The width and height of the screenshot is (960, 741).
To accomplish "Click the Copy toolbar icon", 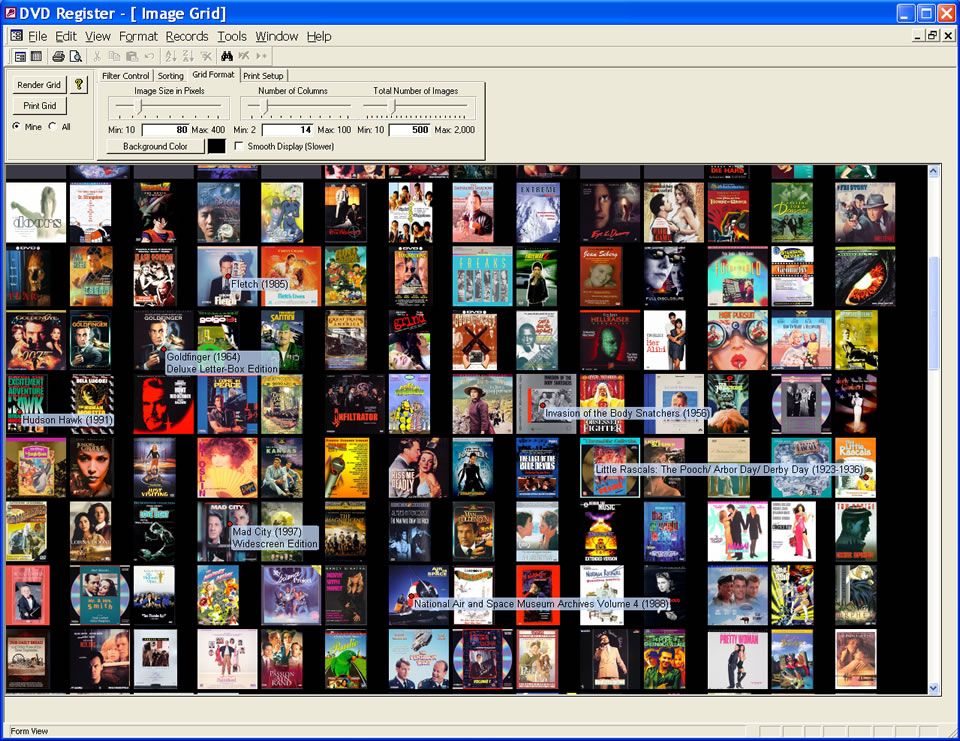I will 114,56.
